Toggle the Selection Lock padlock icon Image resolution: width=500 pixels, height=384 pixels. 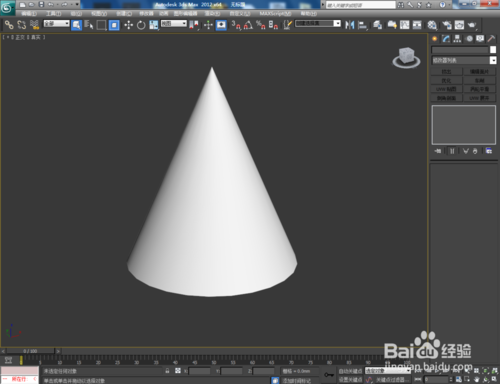click(x=167, y=371)
